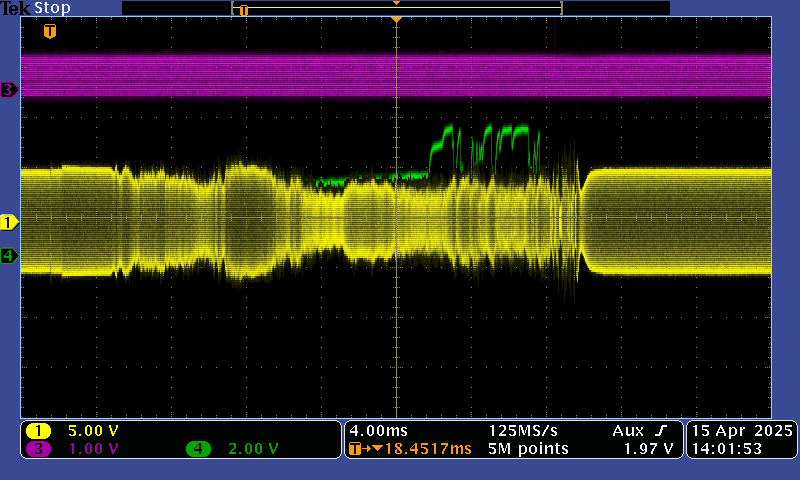Image resolution: width=800 pixels, height=480 pixels.
Task: Click the green channel 4 ground marker
Action: pyautogui.click(x=9, y=256)
